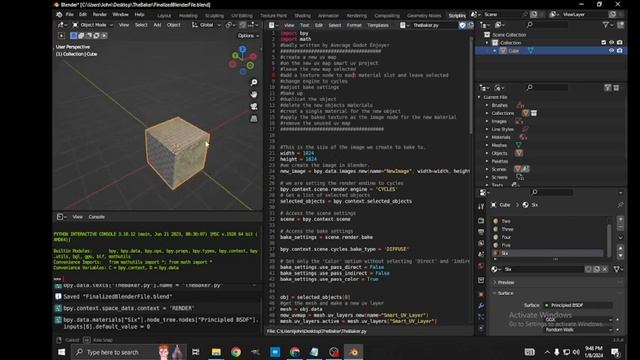
Task: Open the Output properties tab icon
Action: 481,232
